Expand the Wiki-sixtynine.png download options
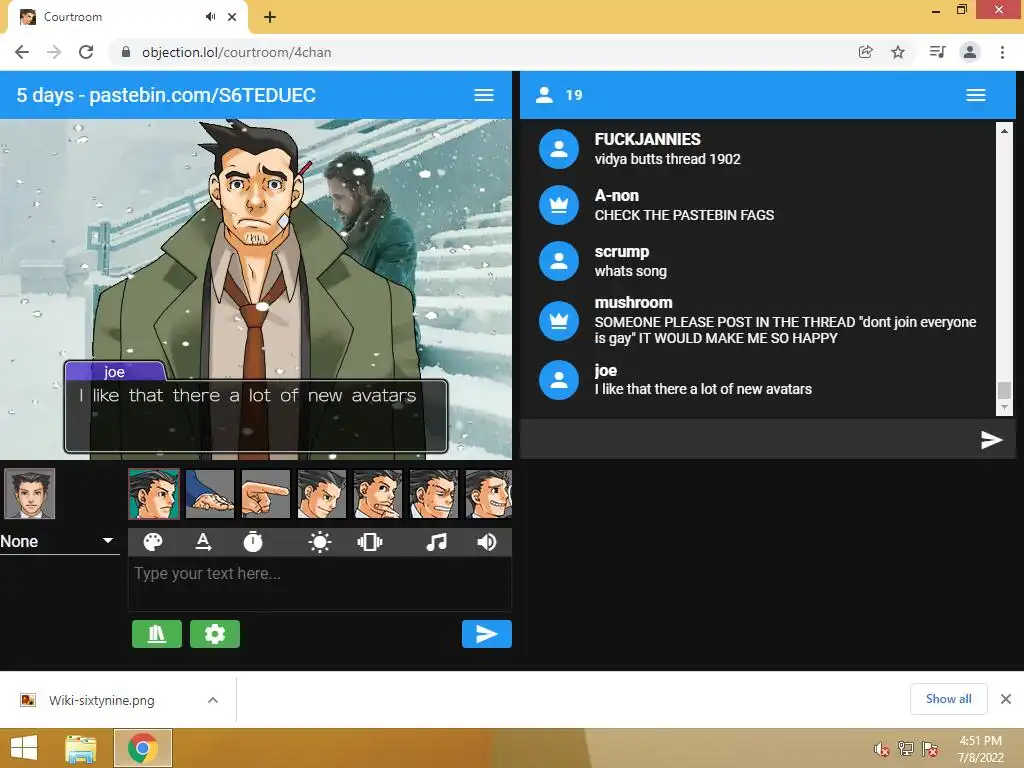The image size is (1024, 768). point(213,700)
